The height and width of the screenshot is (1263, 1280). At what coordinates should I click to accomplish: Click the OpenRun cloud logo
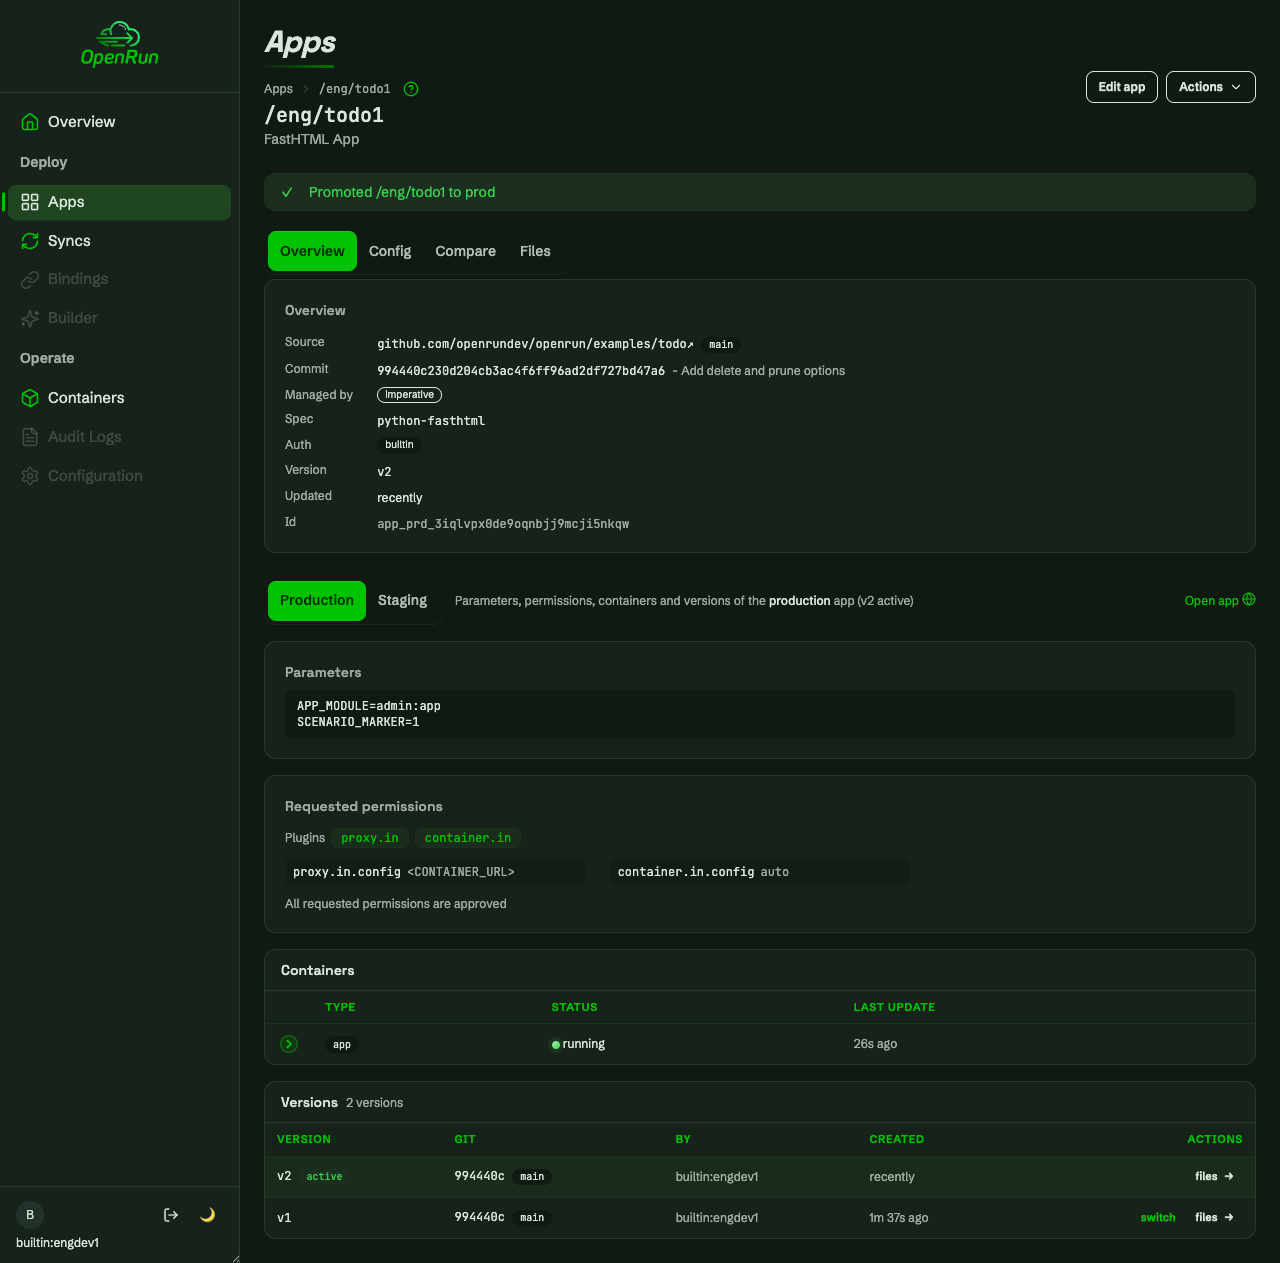coord(119,45)
